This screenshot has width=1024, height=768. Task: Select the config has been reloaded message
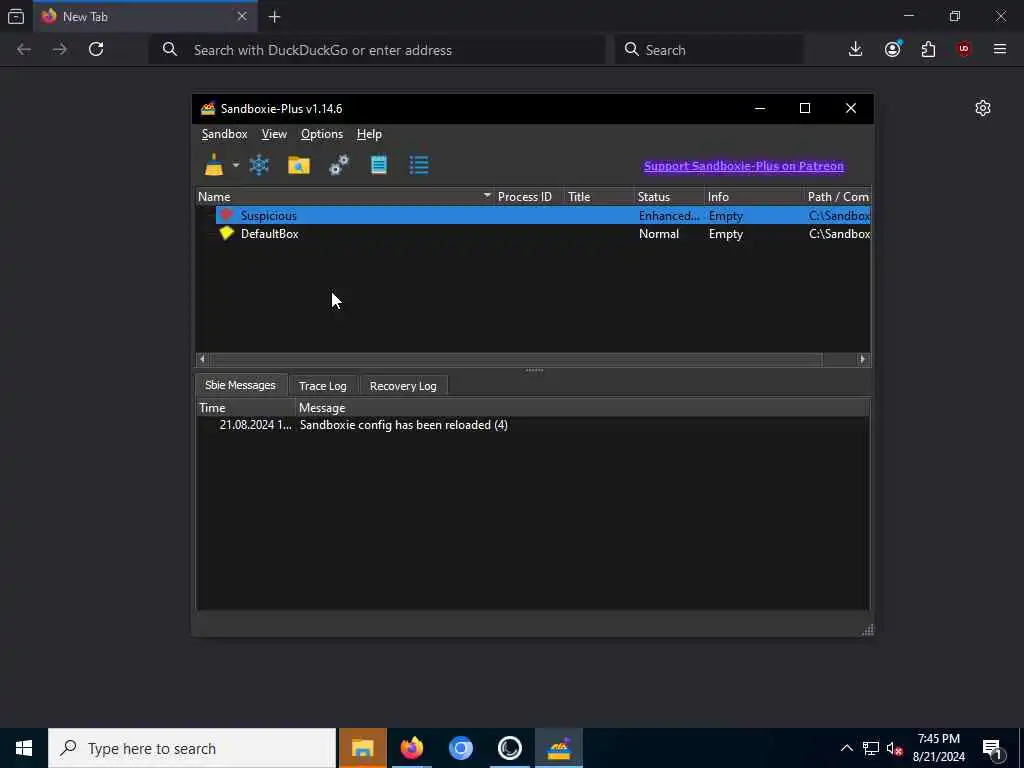[404, 425]
